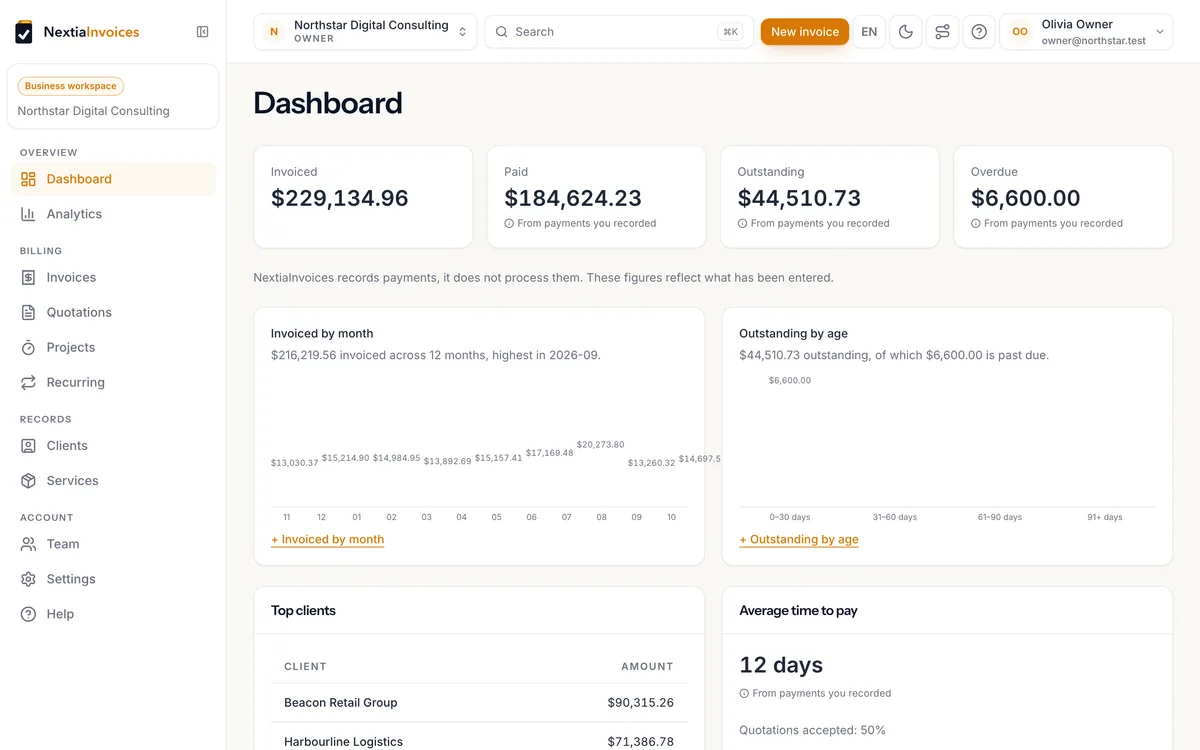1200x750 pixels.
Task: Open Settings from the sidebar
Action: click(113, 579)
